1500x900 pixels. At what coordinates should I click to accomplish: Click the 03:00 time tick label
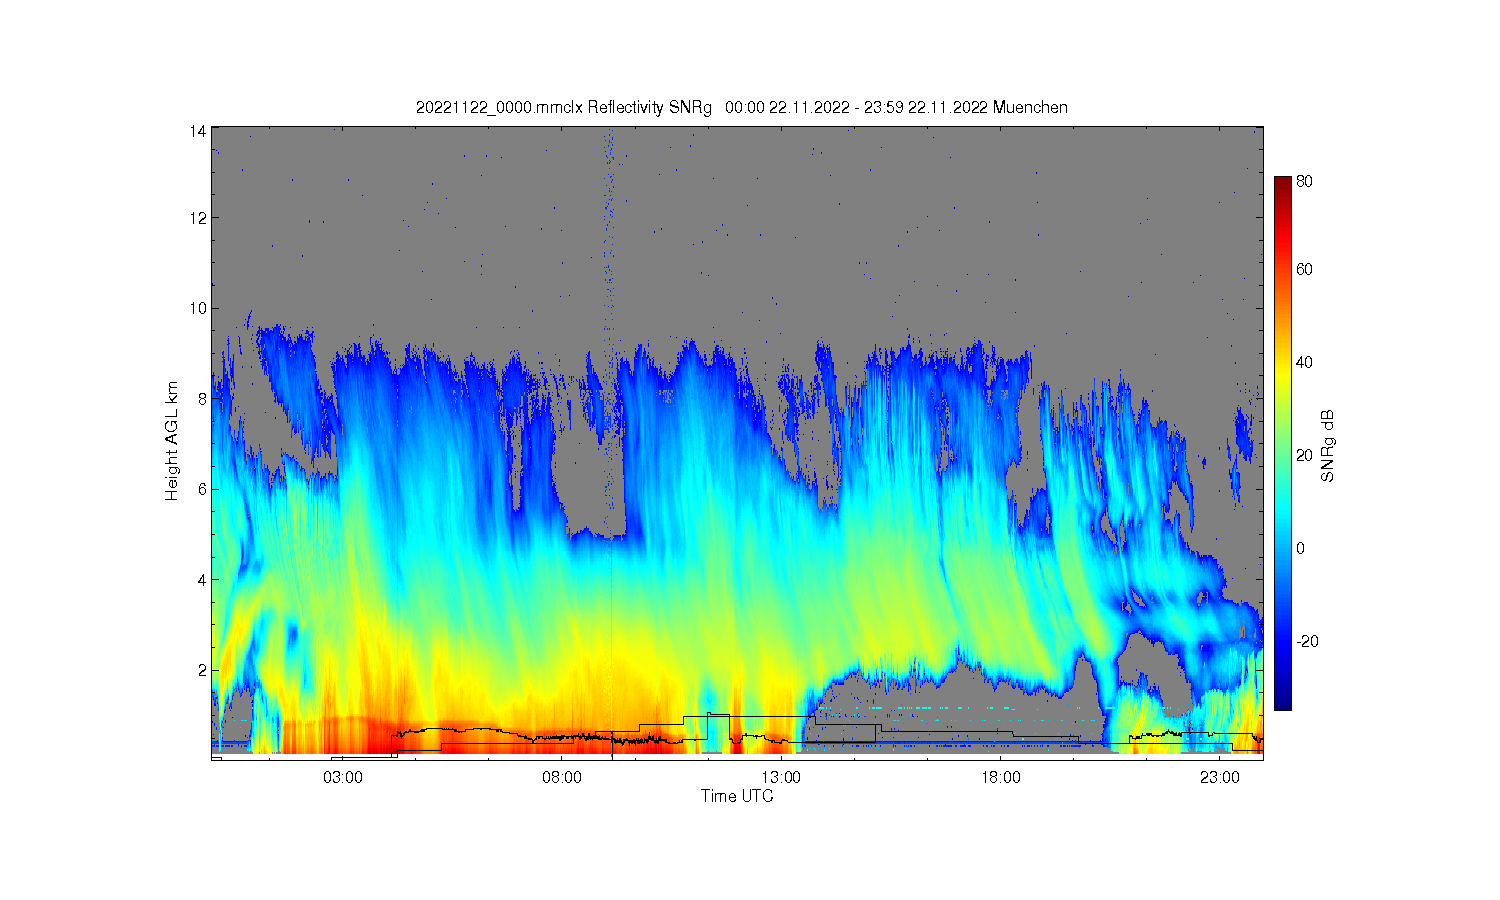(x=343, y=777)
